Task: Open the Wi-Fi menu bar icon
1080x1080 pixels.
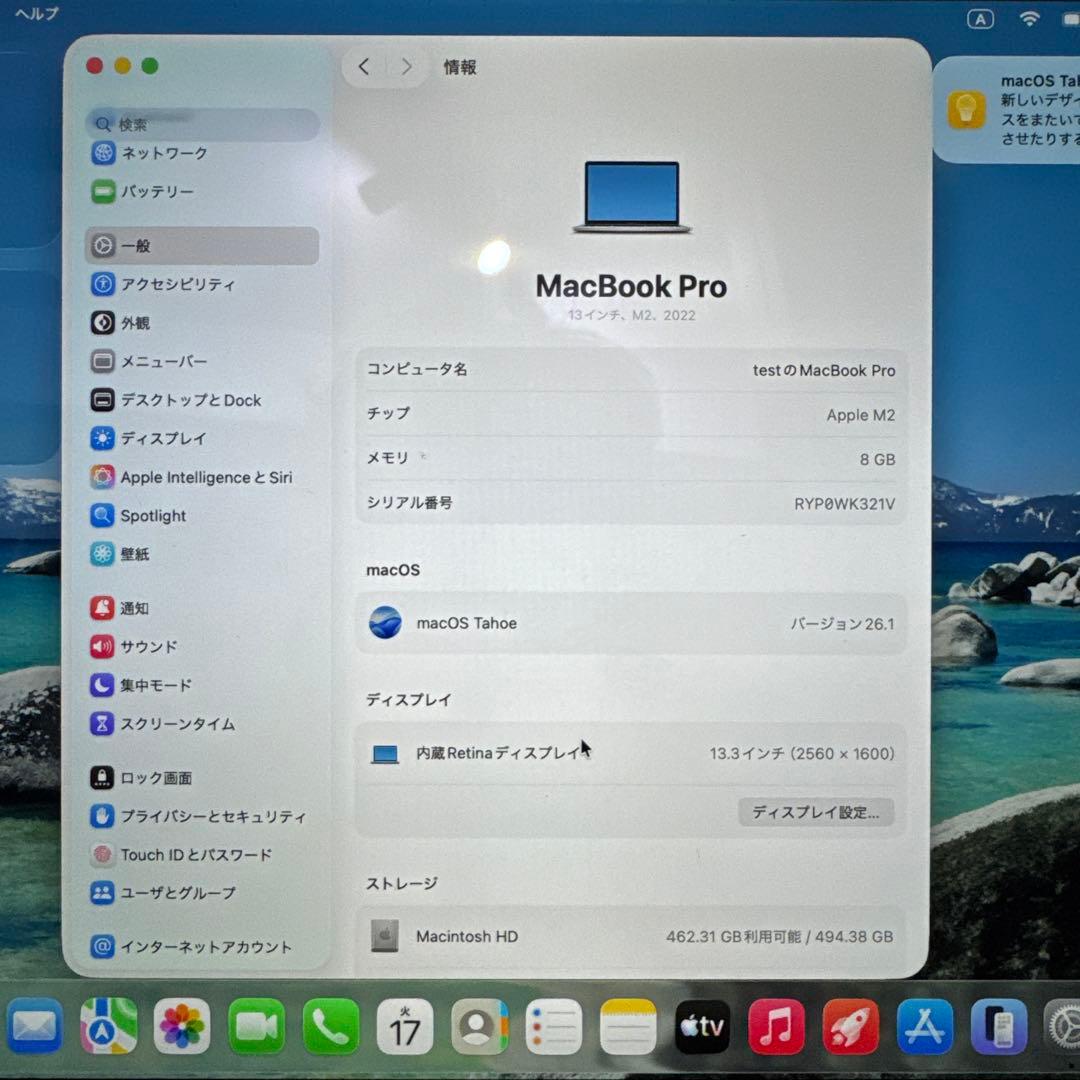Action: pos(1029,19)
